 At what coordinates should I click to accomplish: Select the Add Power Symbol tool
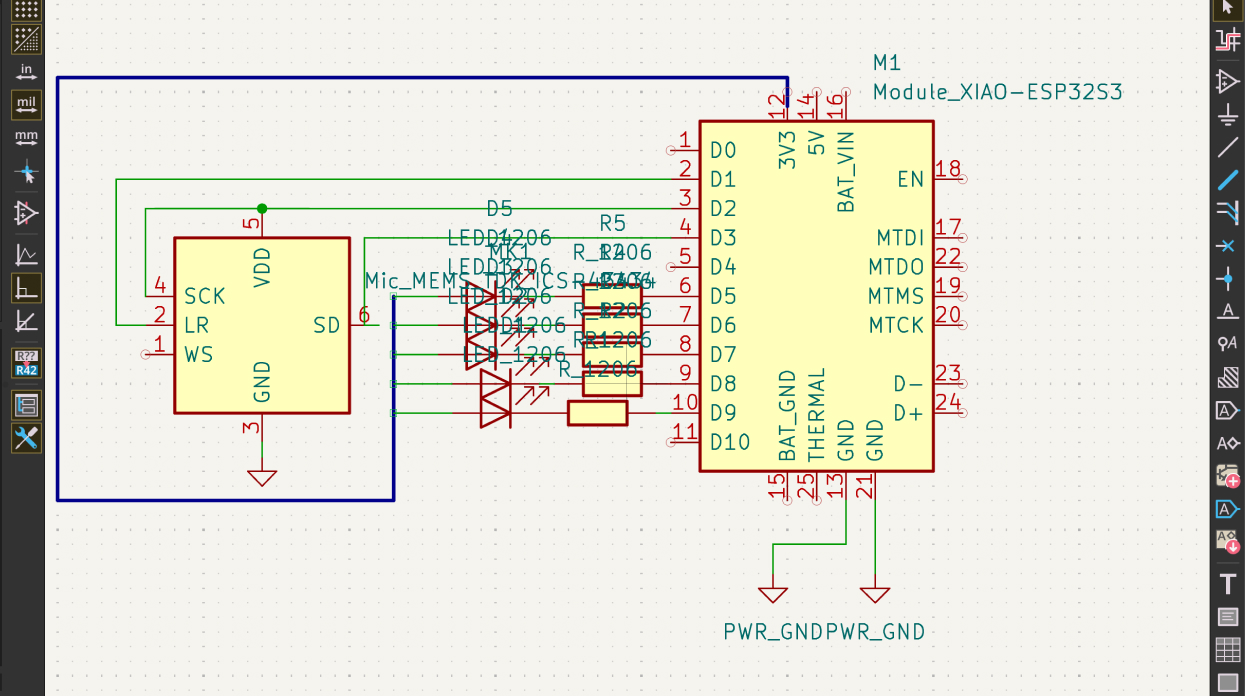point(1228,114)
